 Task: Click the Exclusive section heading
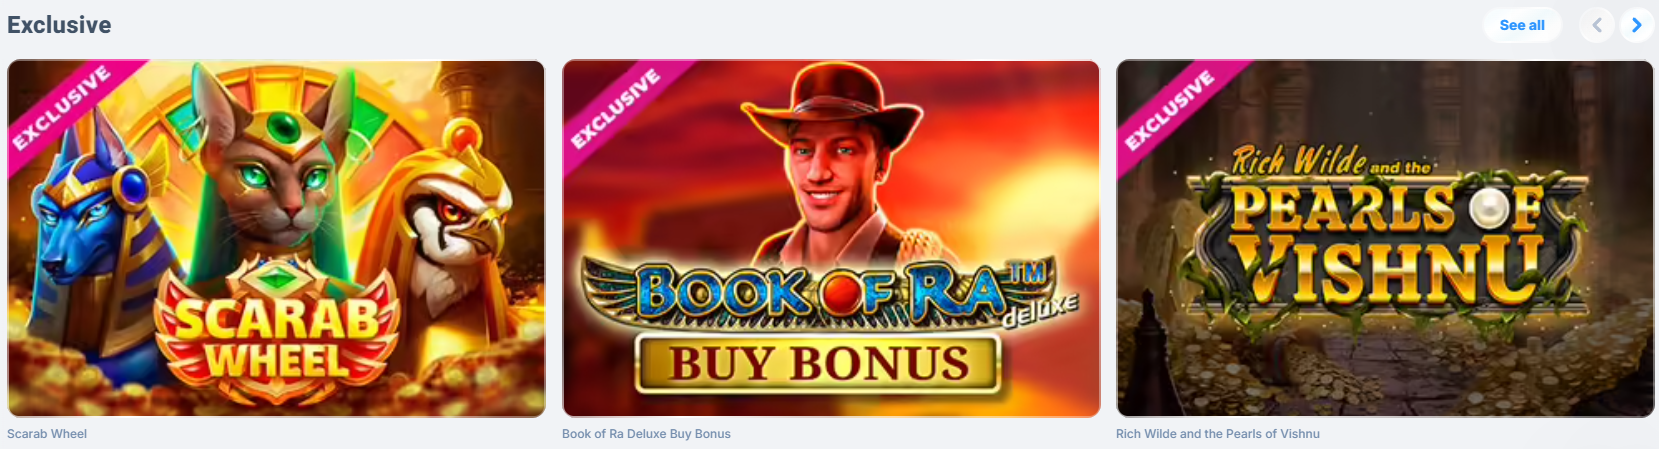point(59,25)
